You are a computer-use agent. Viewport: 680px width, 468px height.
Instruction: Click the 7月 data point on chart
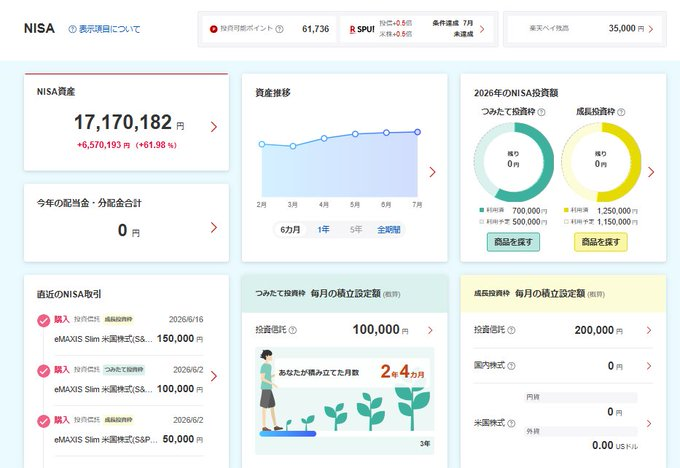(417, 132)
